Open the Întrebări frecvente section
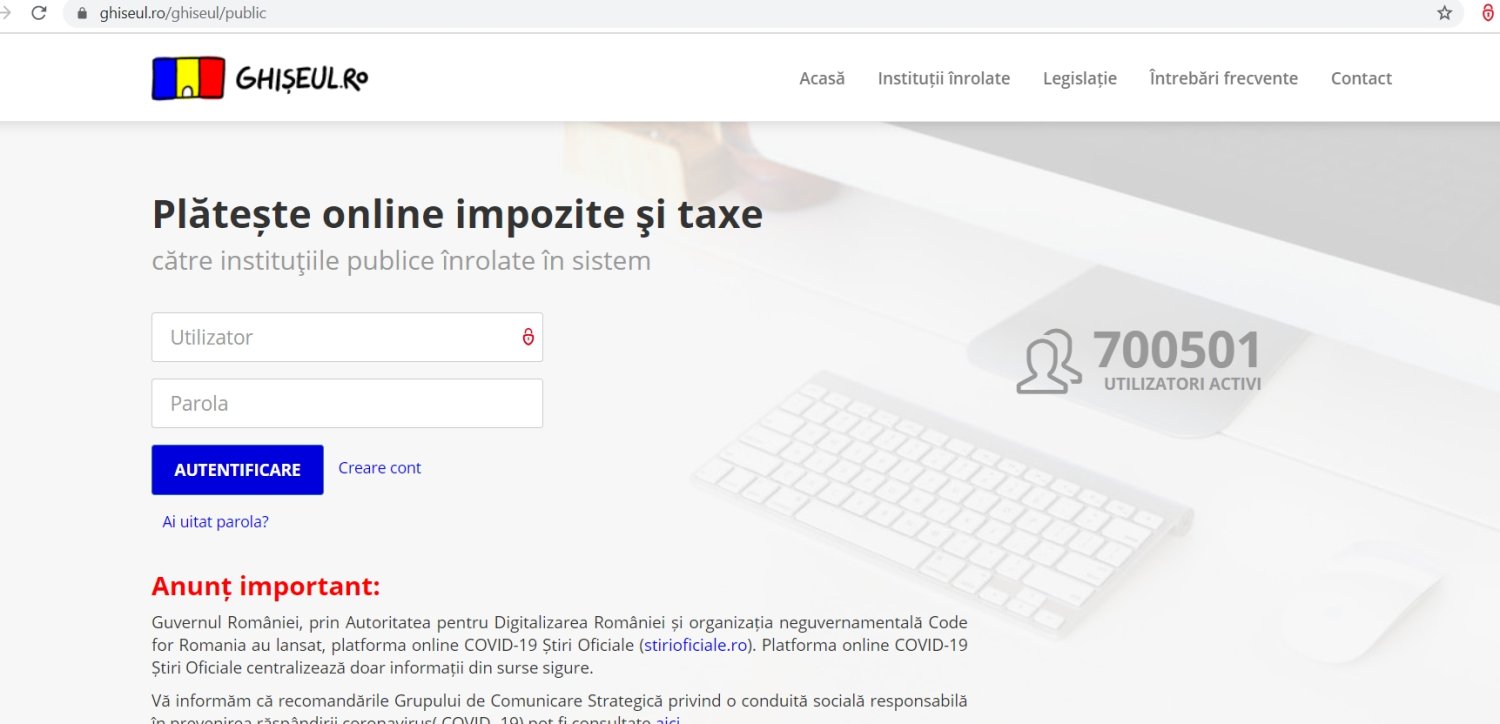 (x=1223, y=78)
